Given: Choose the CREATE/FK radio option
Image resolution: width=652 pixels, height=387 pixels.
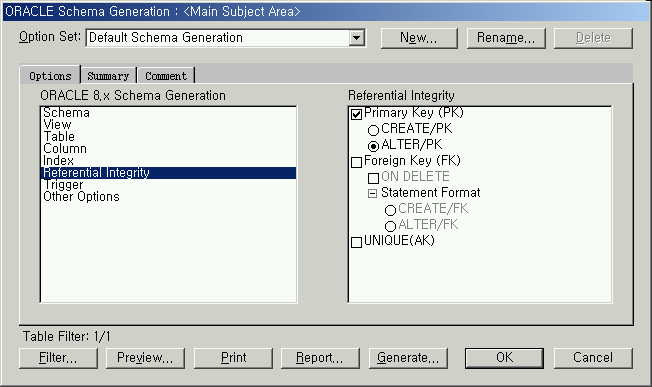Looking at the screenshot, I should pyautogui.click(x=390, y=210).
